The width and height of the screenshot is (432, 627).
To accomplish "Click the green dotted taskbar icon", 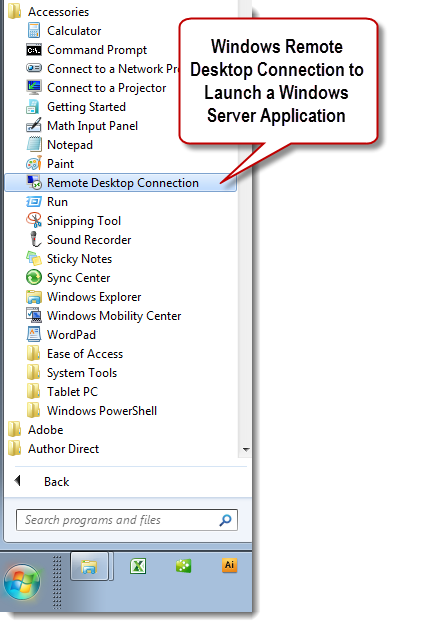I will point(184,566).
